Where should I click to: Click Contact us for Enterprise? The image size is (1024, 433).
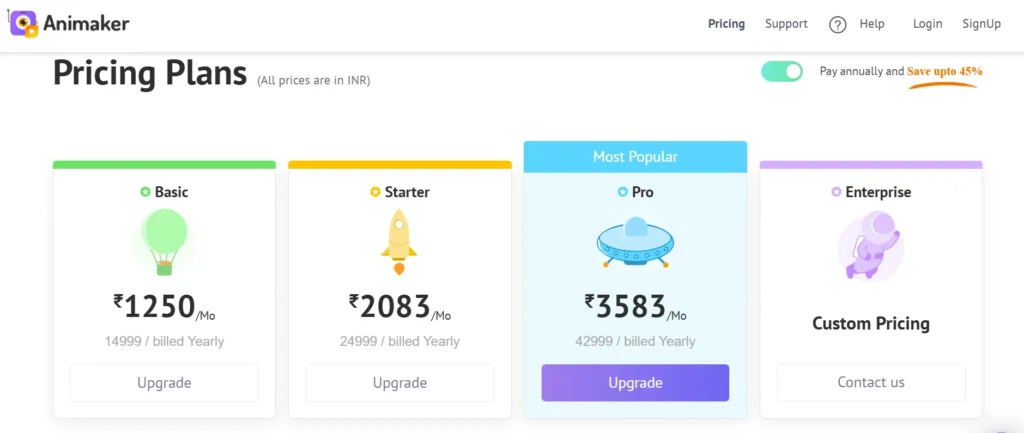871,383
